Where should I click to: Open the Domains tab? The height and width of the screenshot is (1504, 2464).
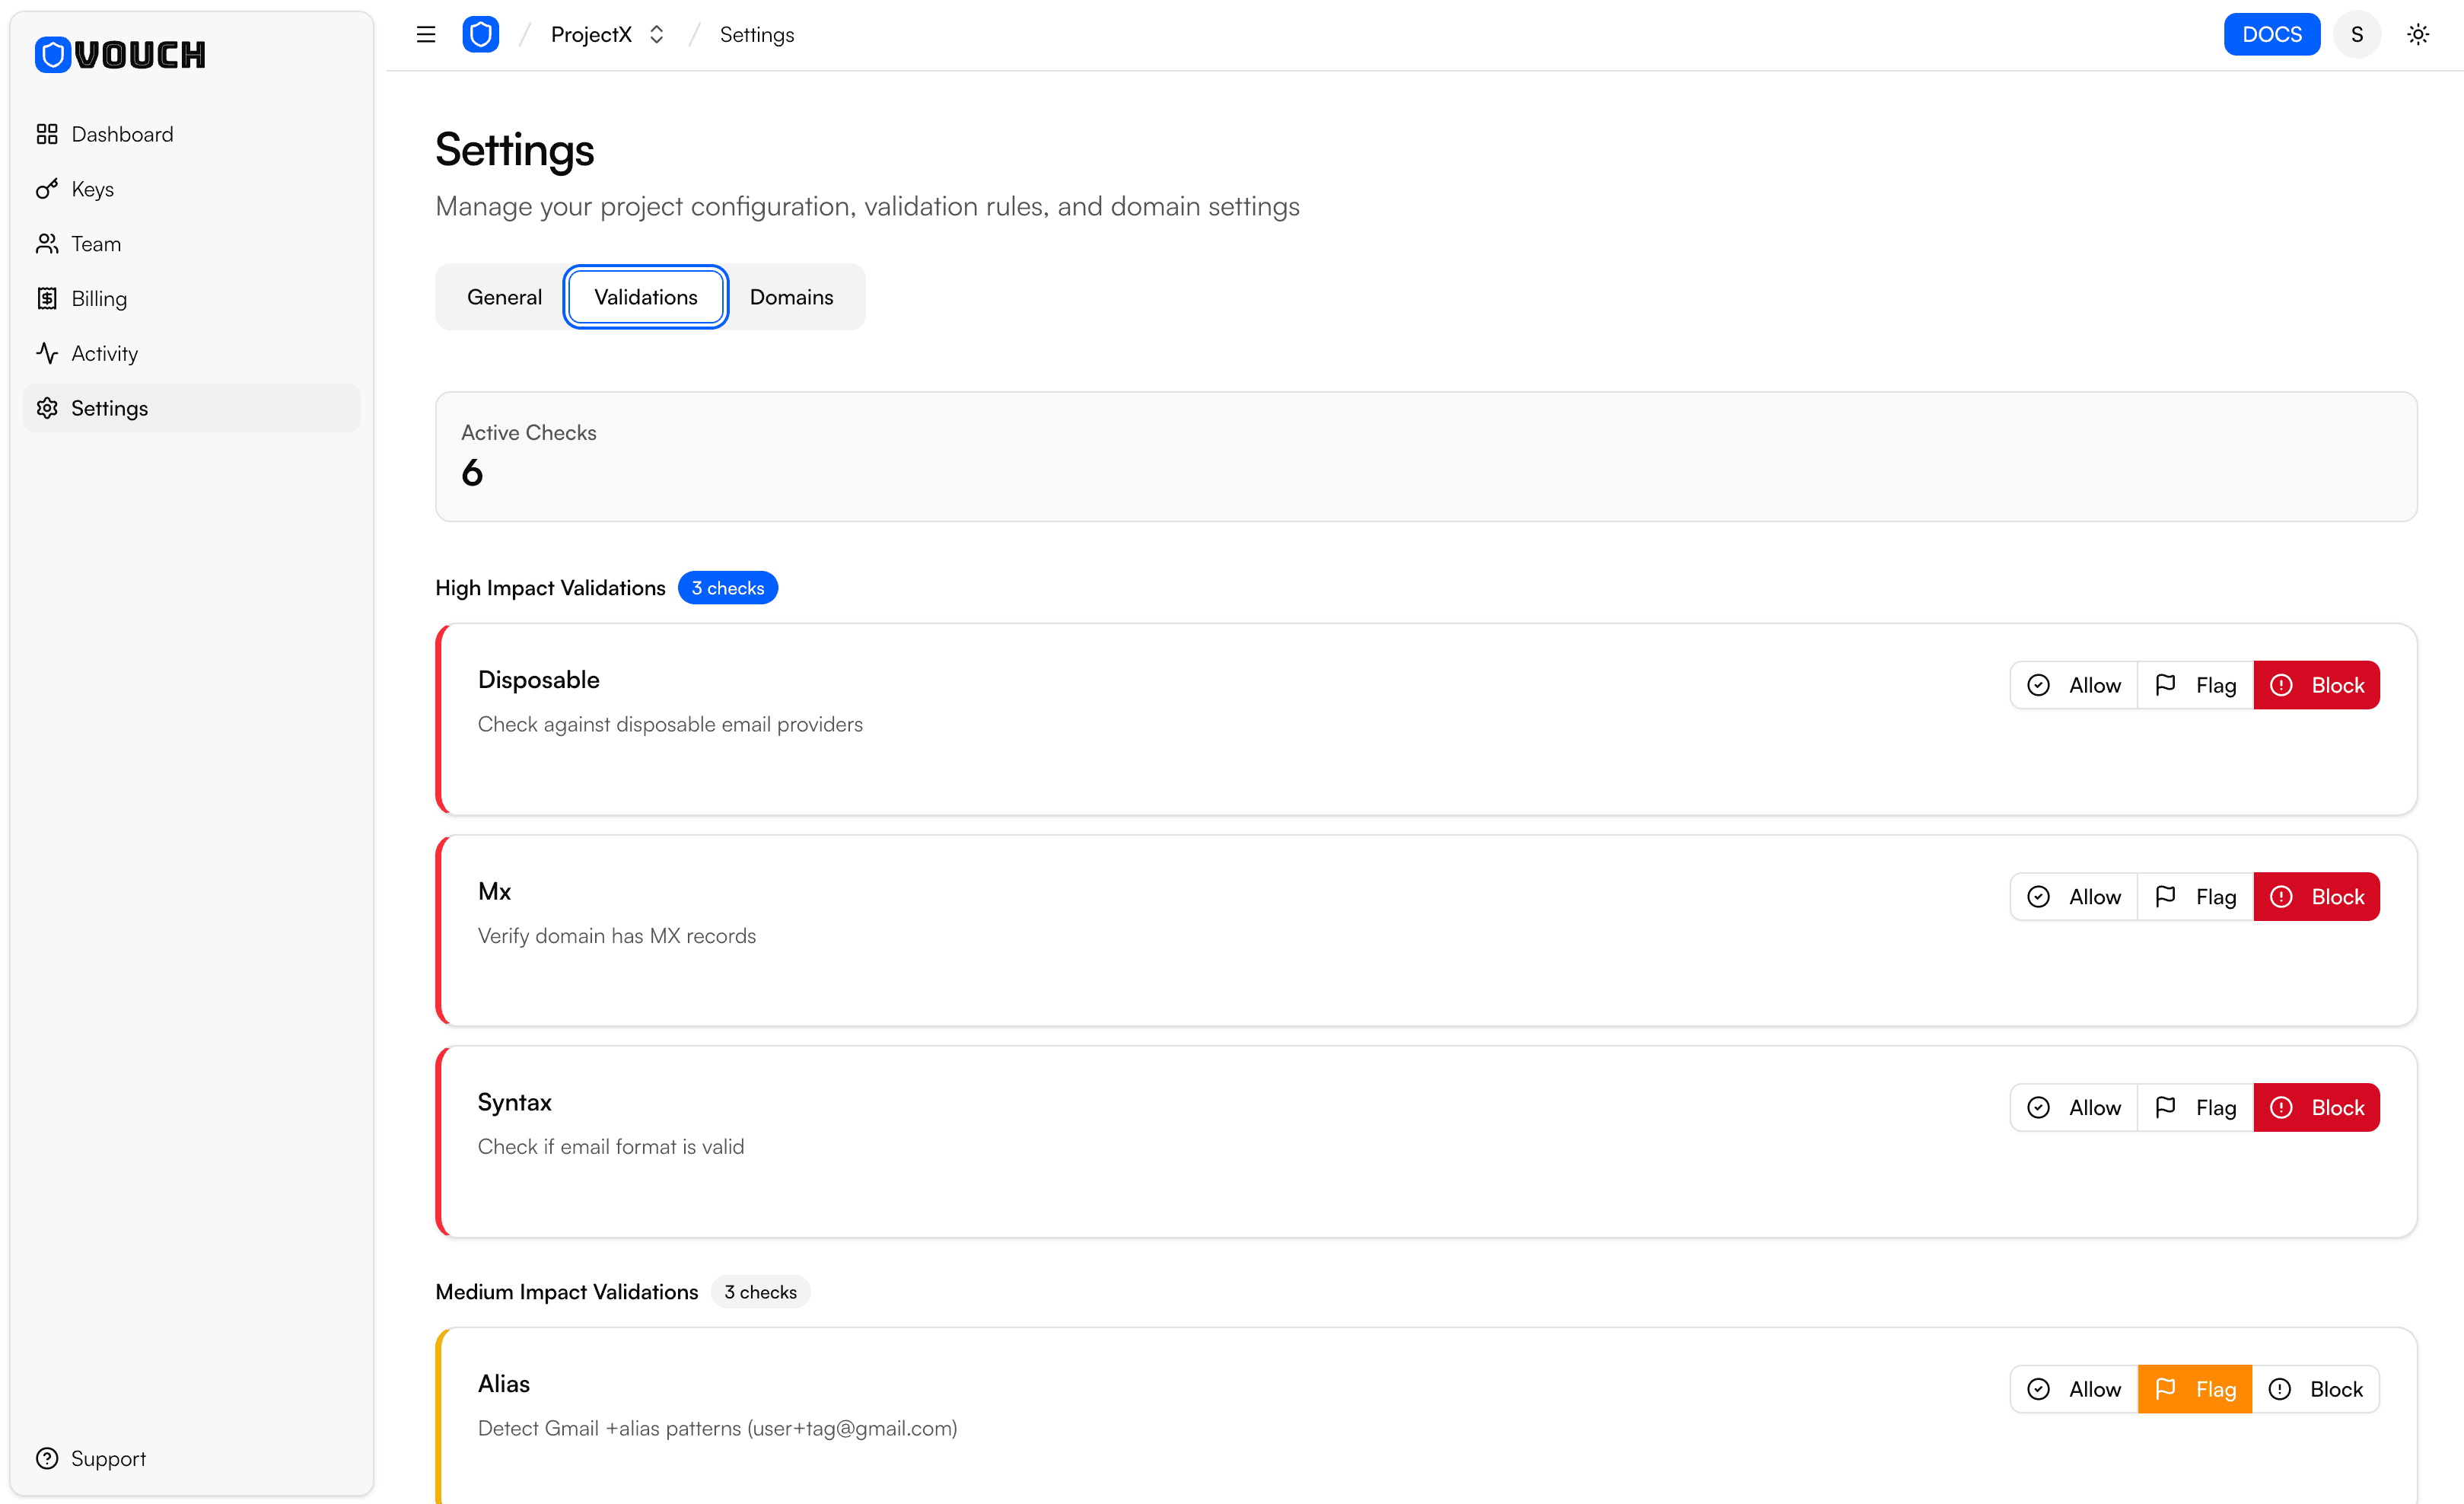tap(791, 296)
